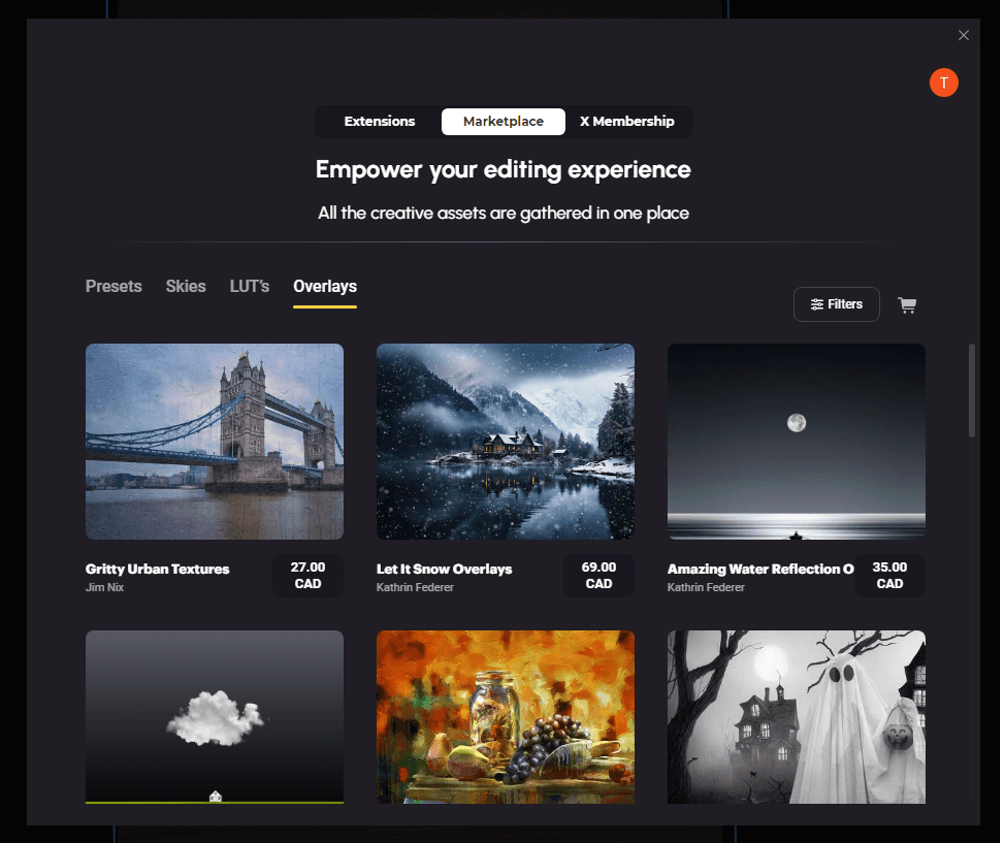1000x843 pixels.
Task: Click the 35.00 CAD price button
Action: click(x=890, y=575)
